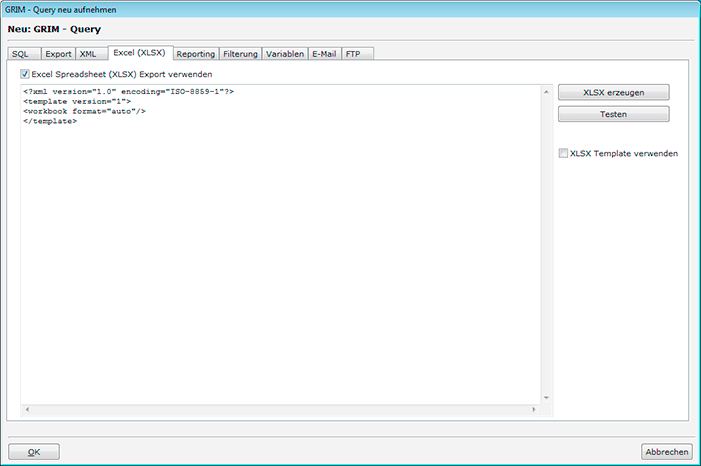The width and height of the screenshot is (701, 466).
Task: Go to the Reporting tab
Action: [195, 54]
